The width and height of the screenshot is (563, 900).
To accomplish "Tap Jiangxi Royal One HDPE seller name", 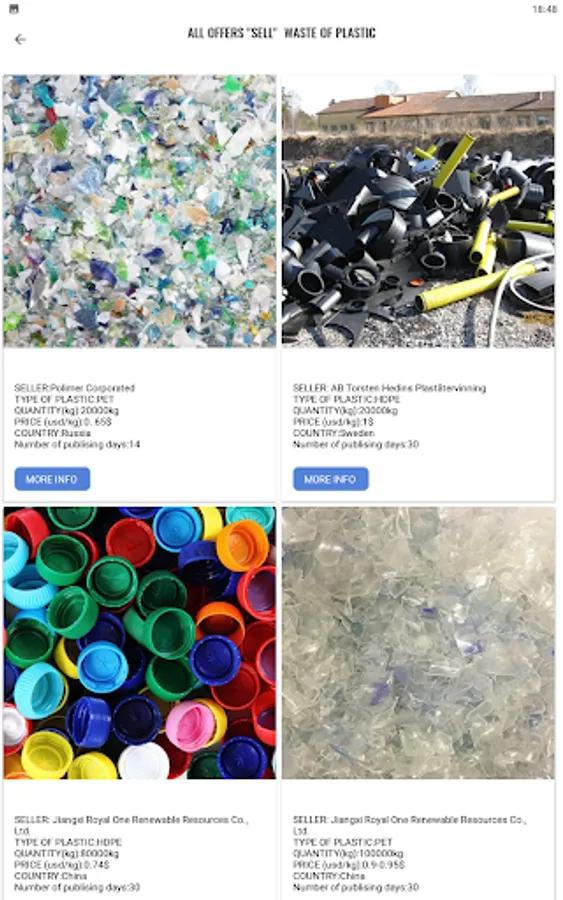I will (131, 825).
